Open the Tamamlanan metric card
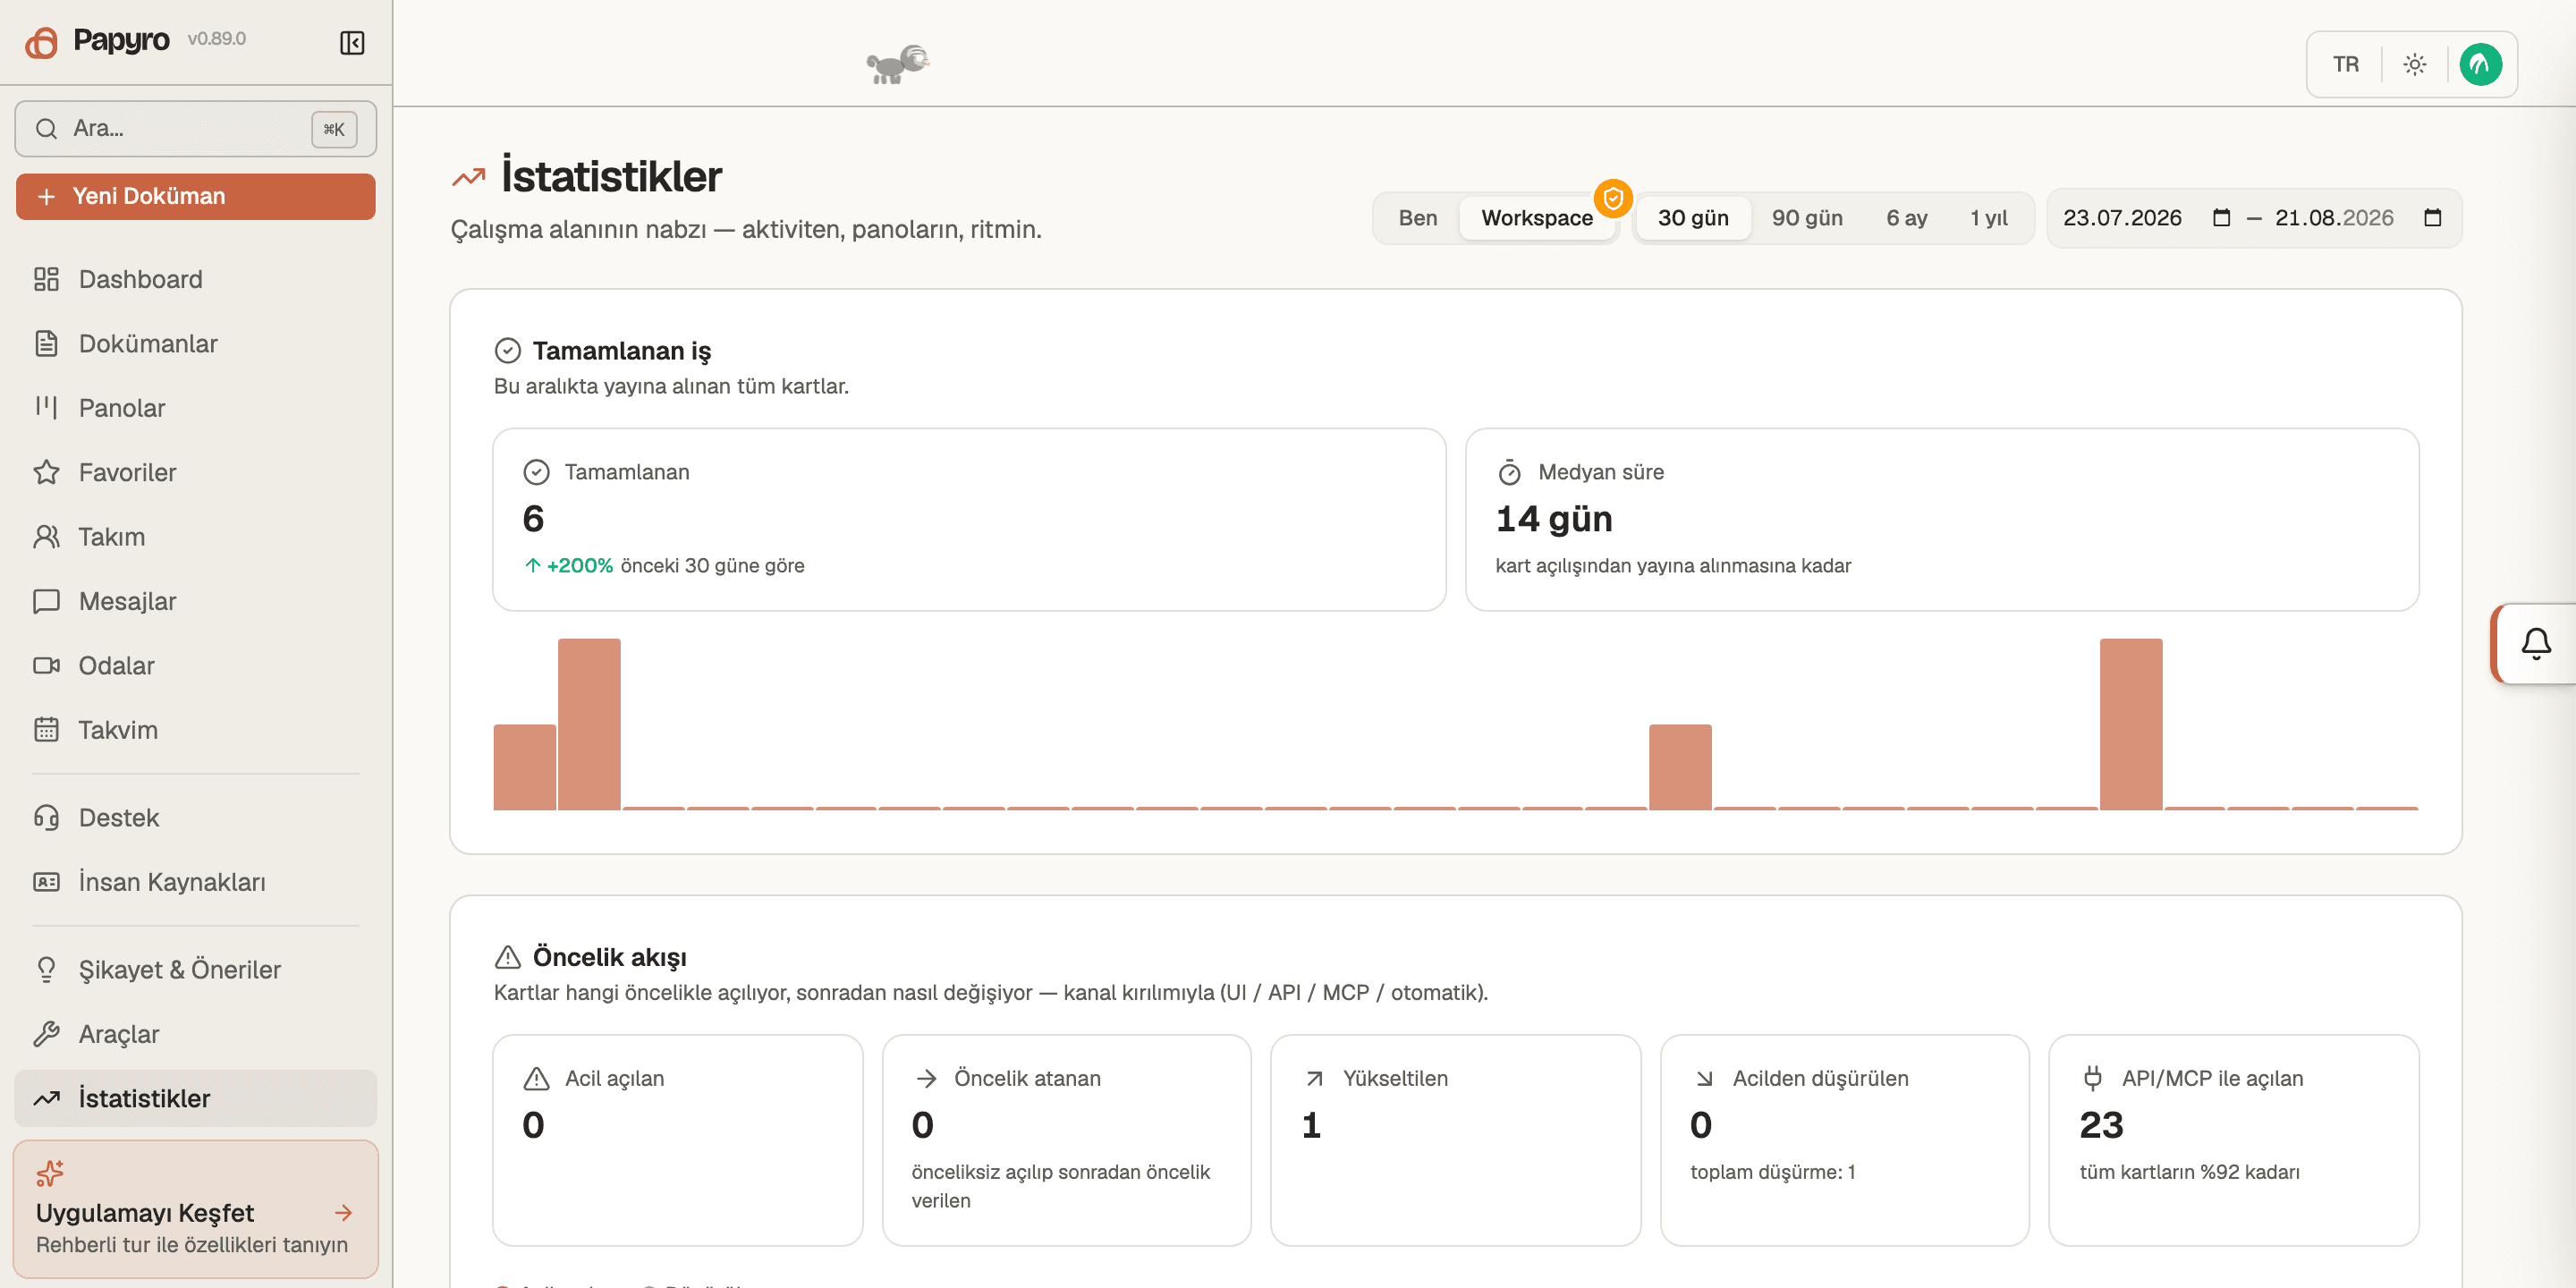Image resolution: width=2576 pixels, height=1288 pixels. [x=969, y=519]
